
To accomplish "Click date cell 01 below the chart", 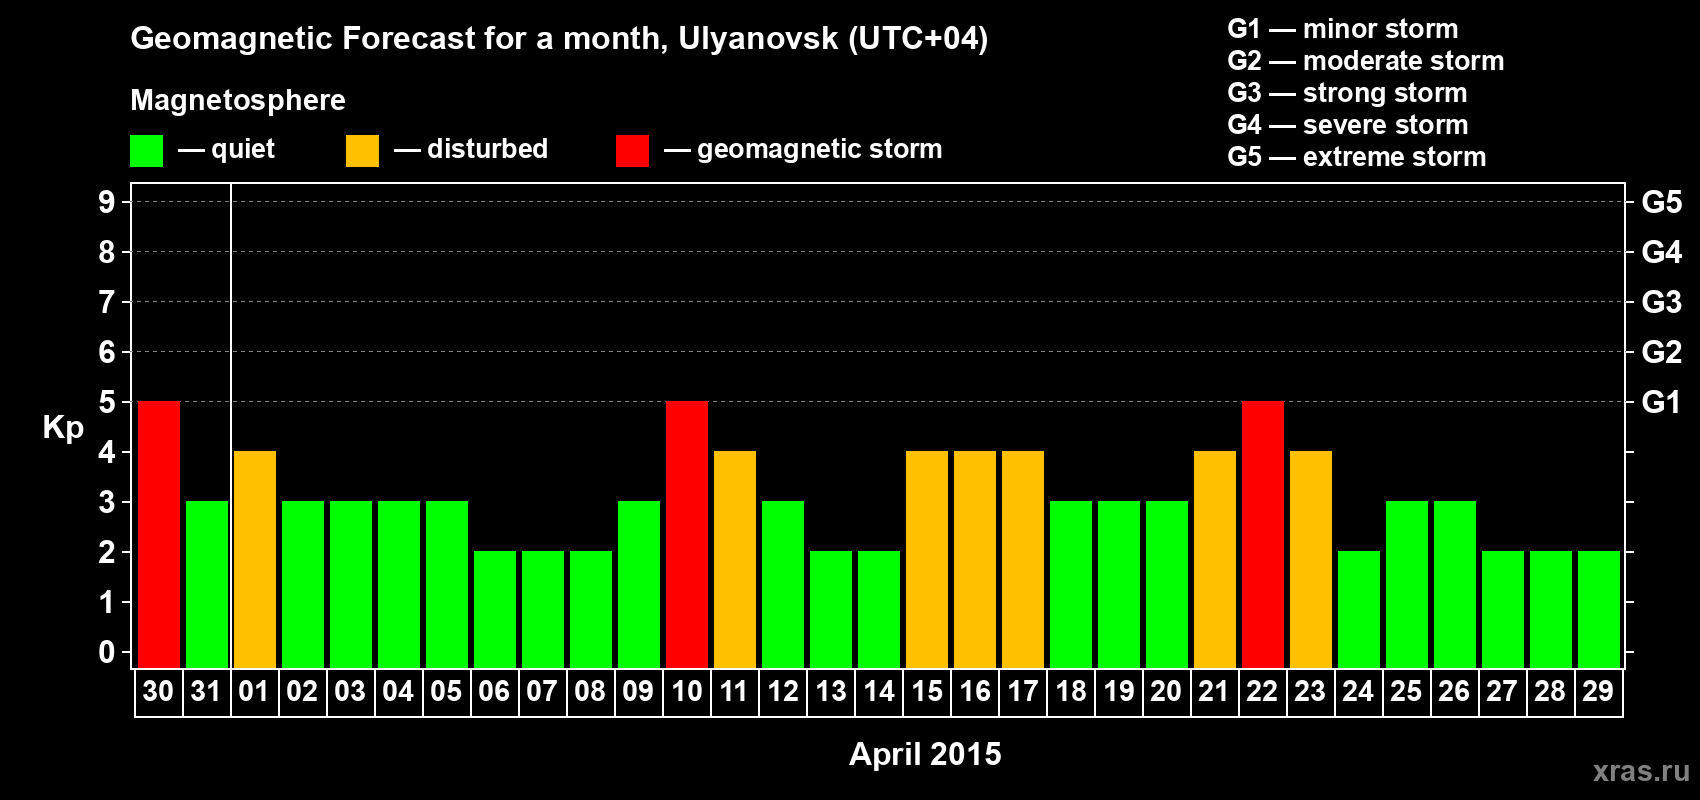I will (x=255, y=692).
